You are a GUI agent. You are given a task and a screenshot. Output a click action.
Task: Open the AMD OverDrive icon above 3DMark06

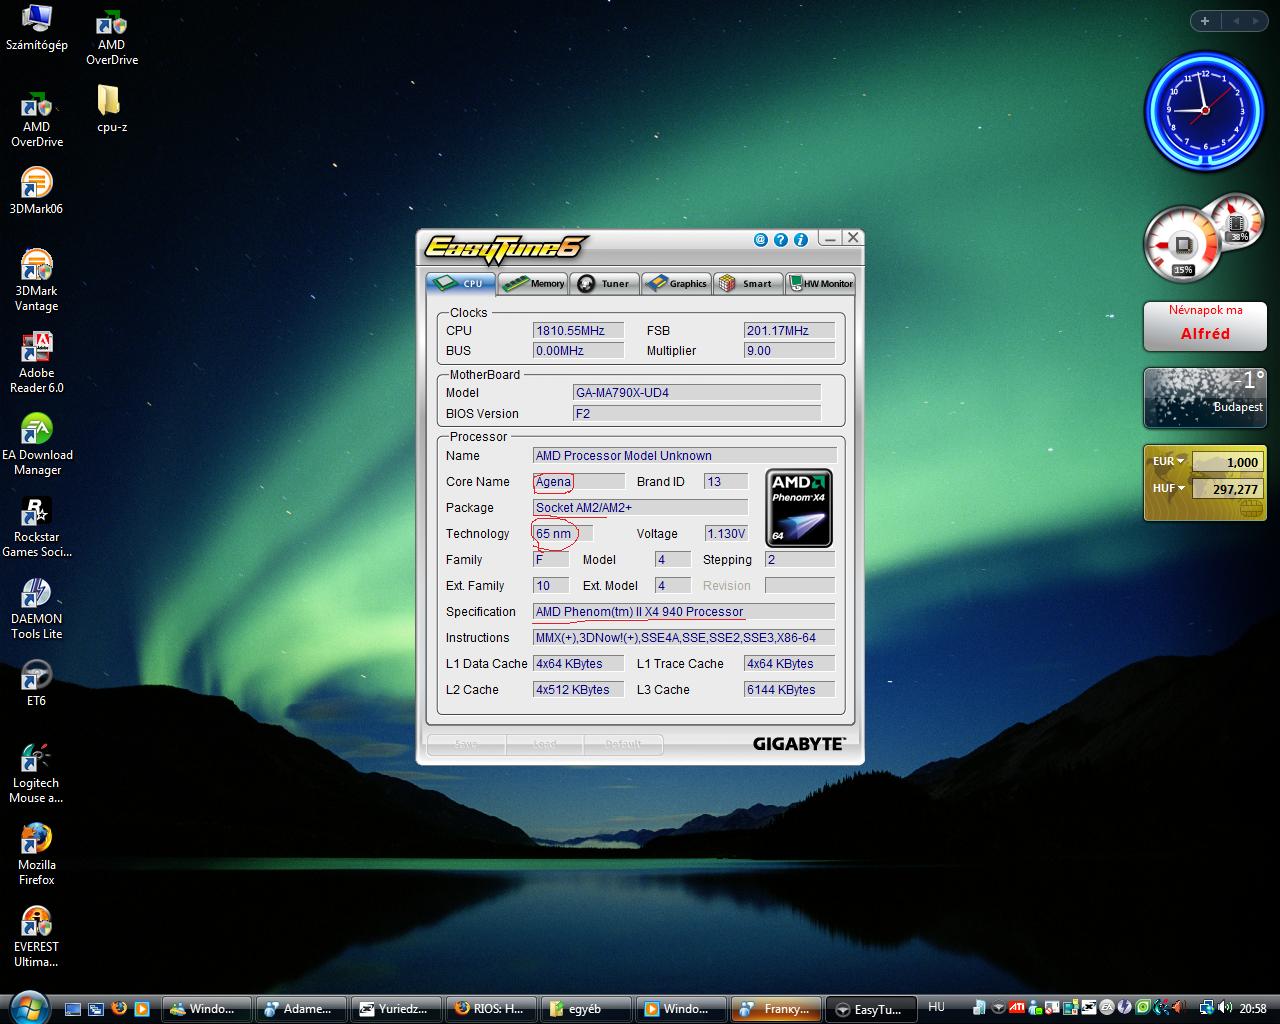coord(37,119)
